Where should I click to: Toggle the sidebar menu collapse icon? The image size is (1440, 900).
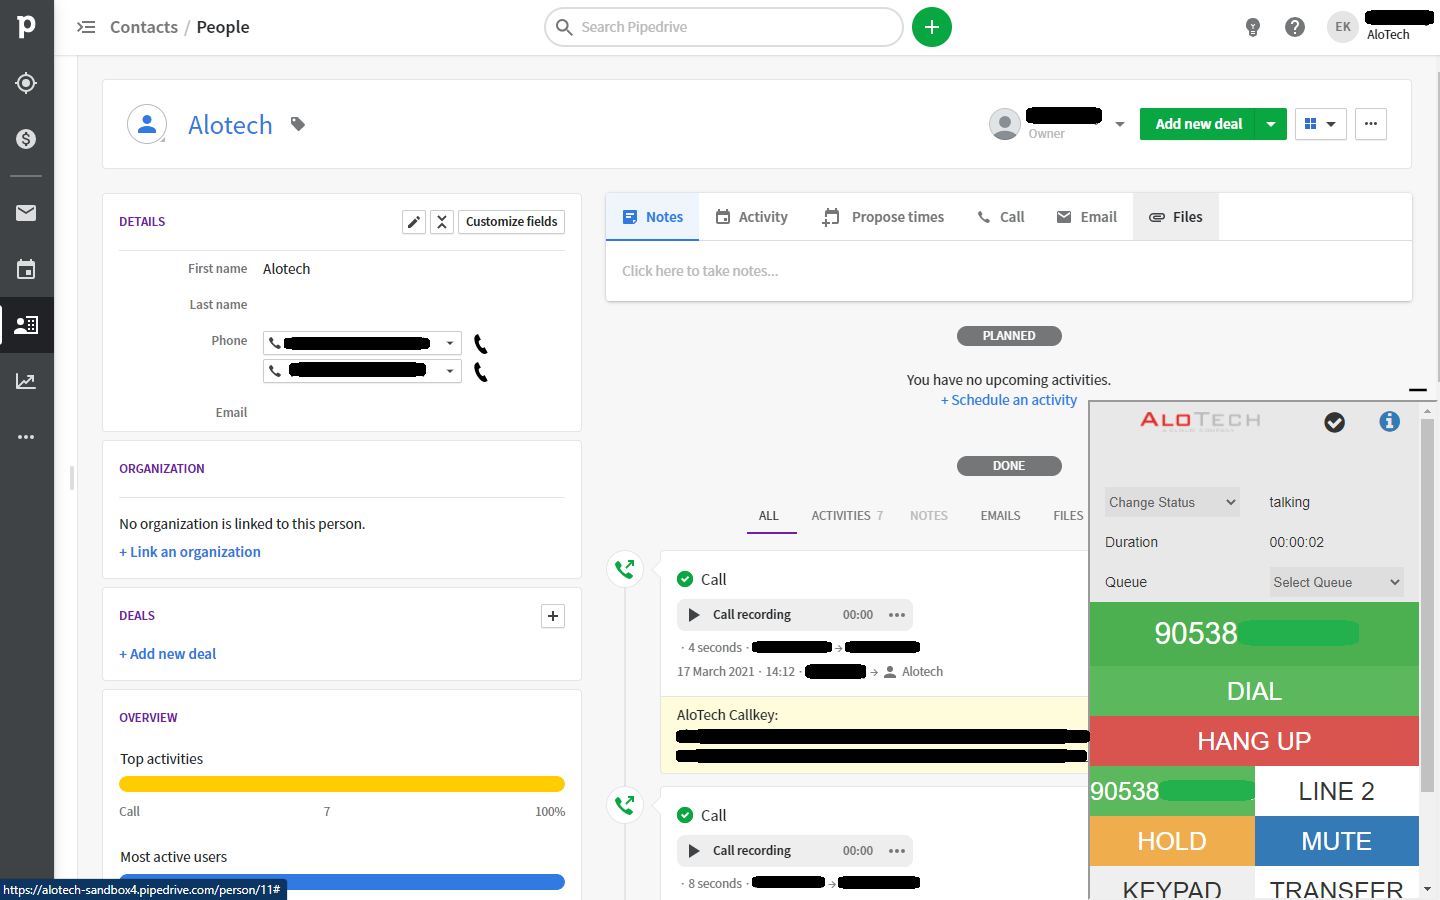pyautogui.click(x=86, y=27)
